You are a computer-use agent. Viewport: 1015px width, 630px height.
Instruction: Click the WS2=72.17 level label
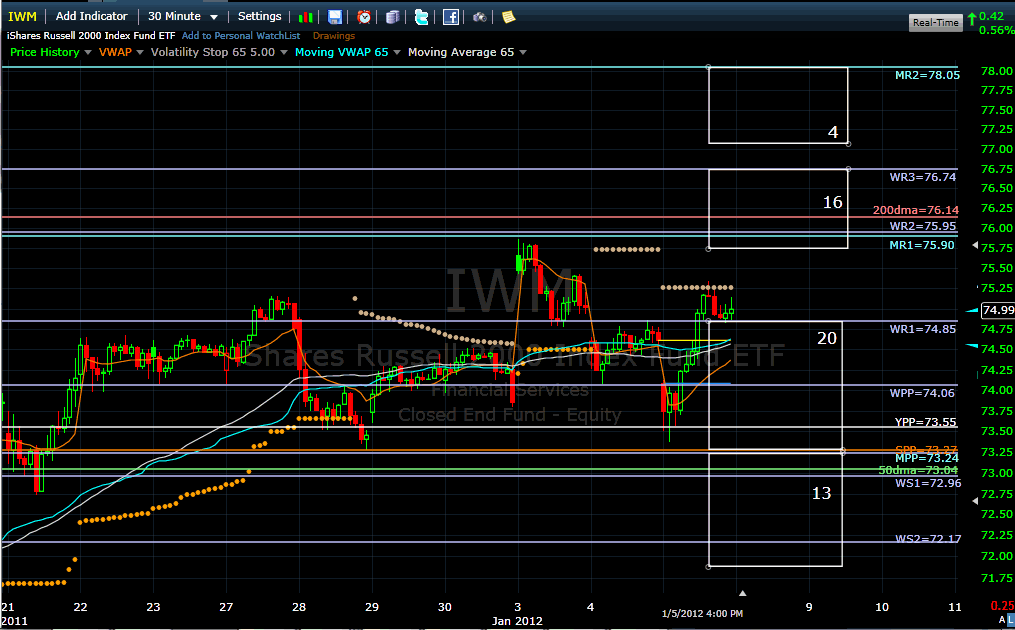(x=928, y=539)
